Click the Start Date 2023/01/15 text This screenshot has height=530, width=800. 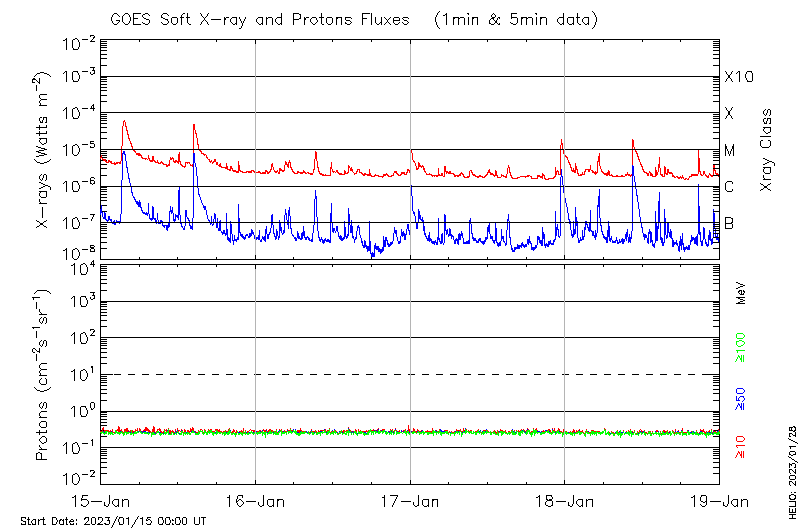pos(113,521)
